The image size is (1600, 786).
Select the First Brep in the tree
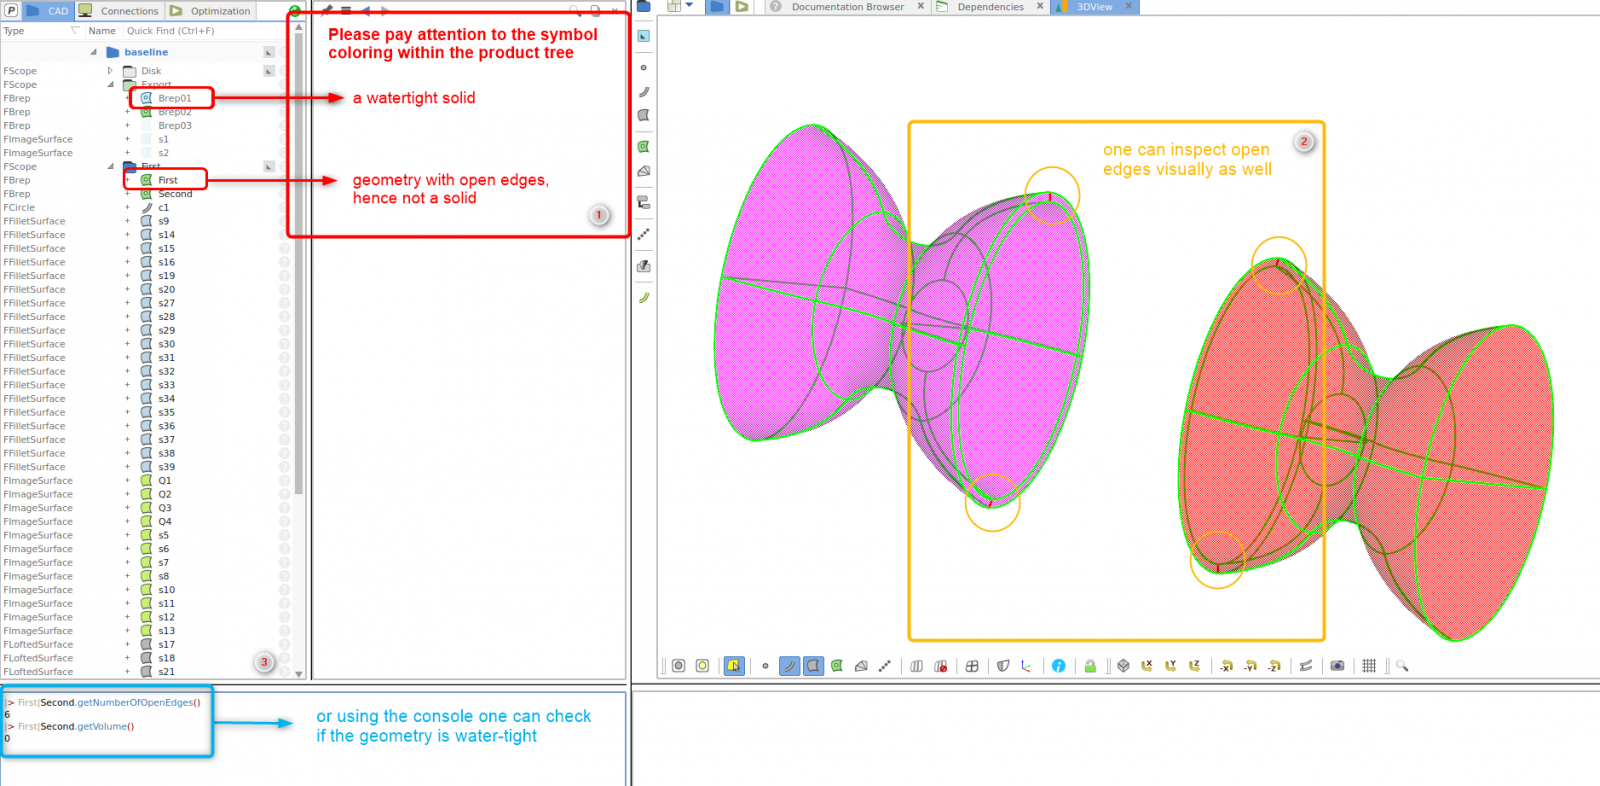167,180
